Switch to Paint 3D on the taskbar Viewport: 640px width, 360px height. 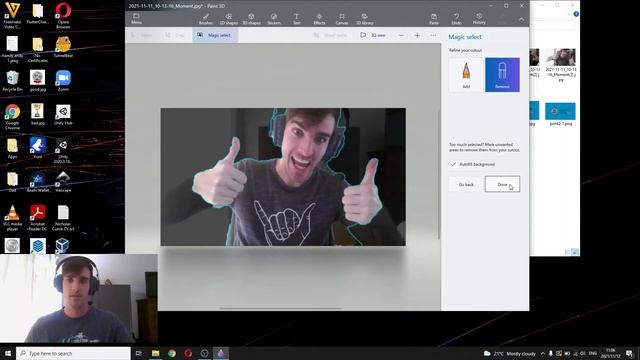tap(221, 353)
